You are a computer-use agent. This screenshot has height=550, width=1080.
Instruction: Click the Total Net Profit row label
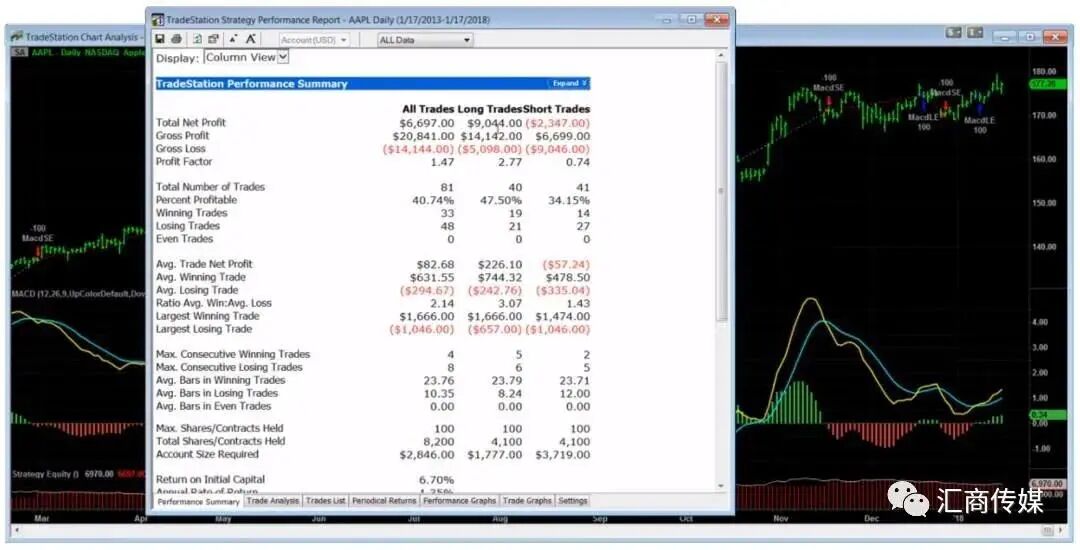[x=191, y=123]
